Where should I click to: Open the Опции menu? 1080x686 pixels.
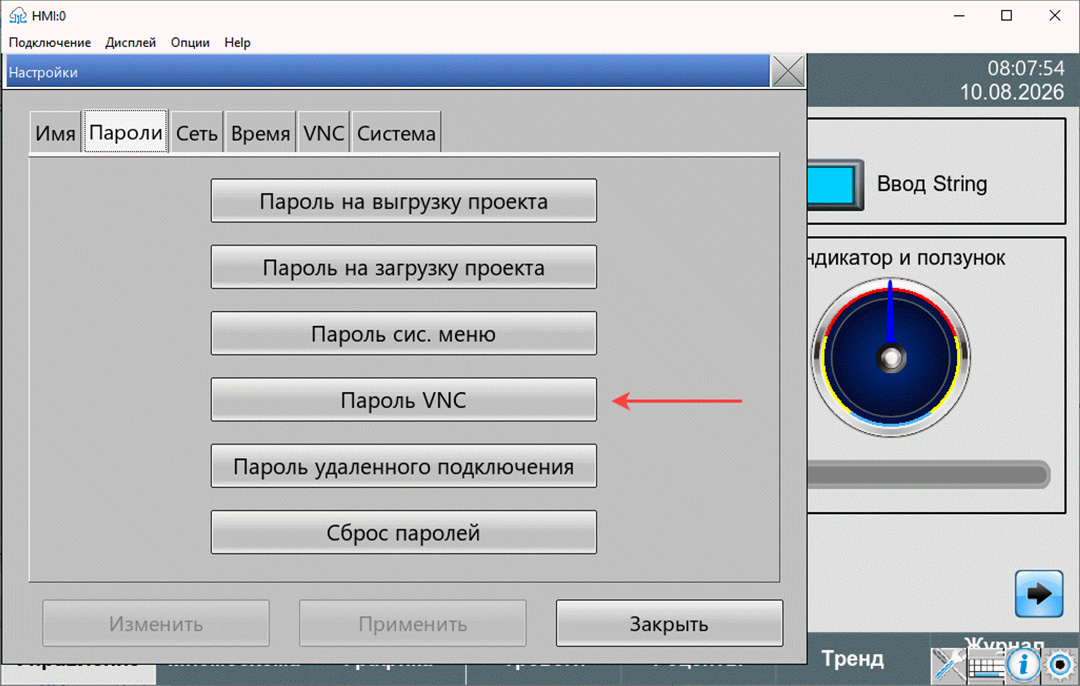(190, 43)
